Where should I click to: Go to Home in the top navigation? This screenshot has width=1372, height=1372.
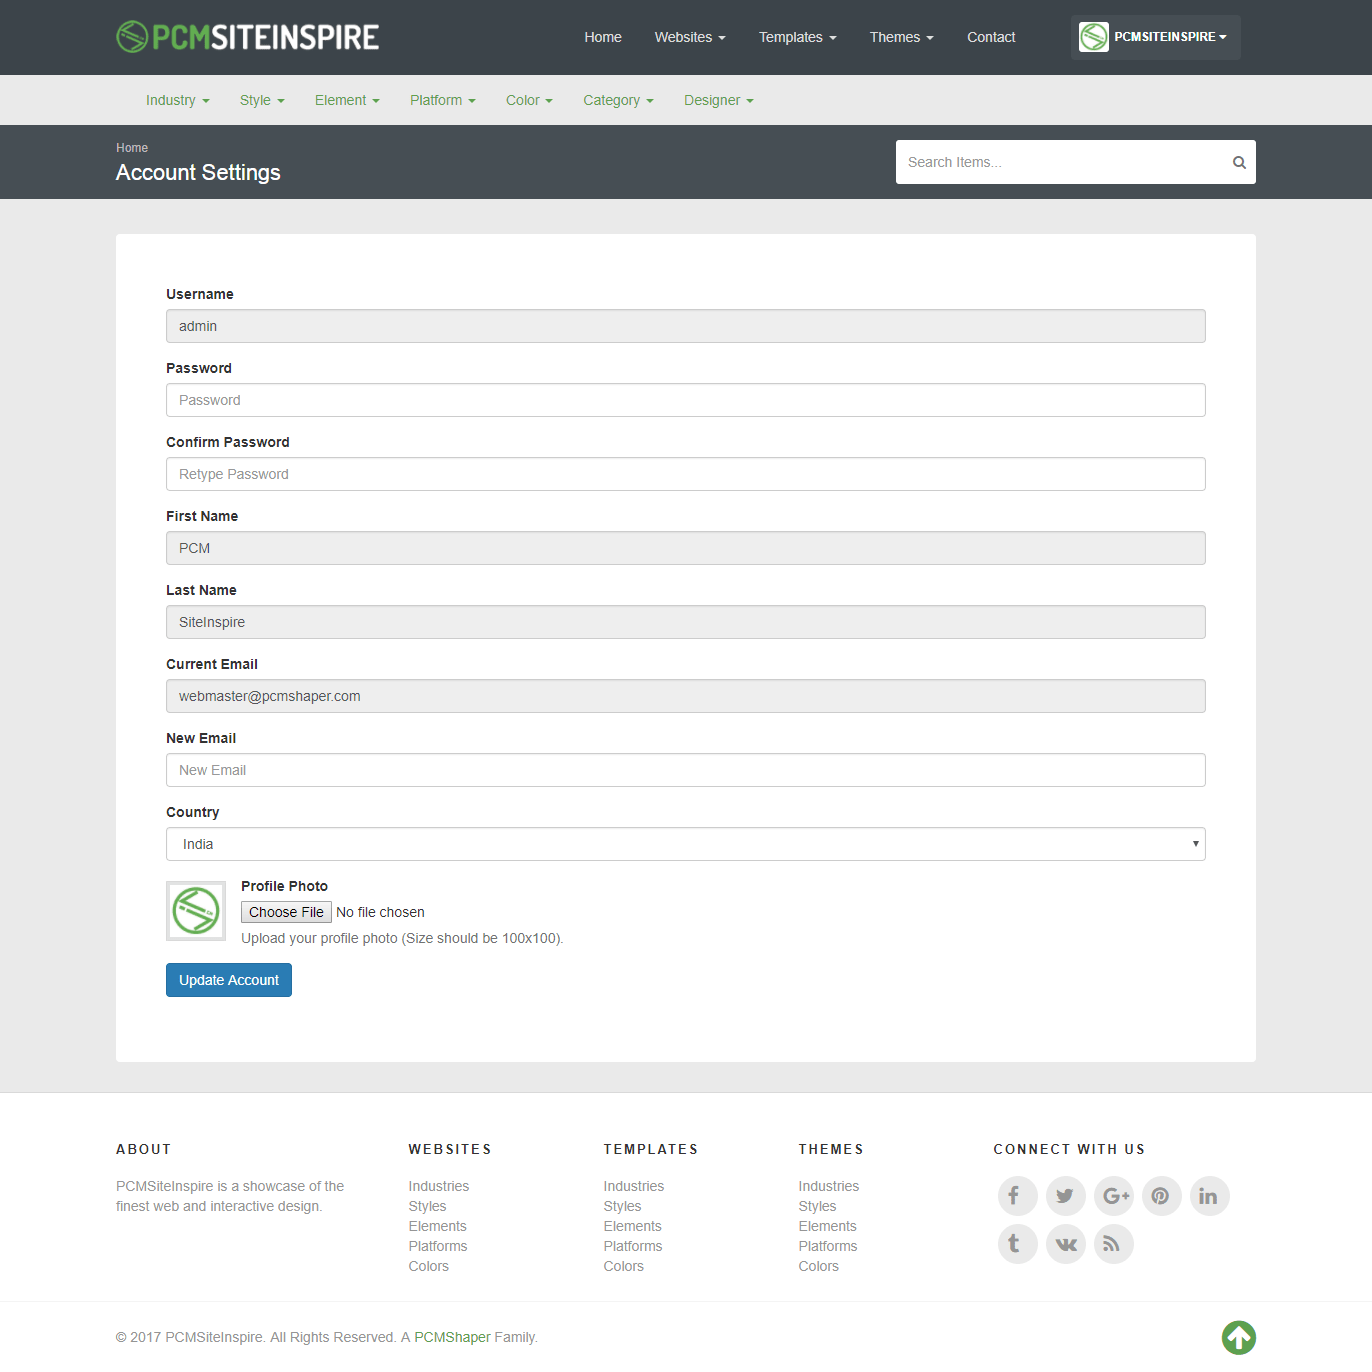(x=603, y=37)
